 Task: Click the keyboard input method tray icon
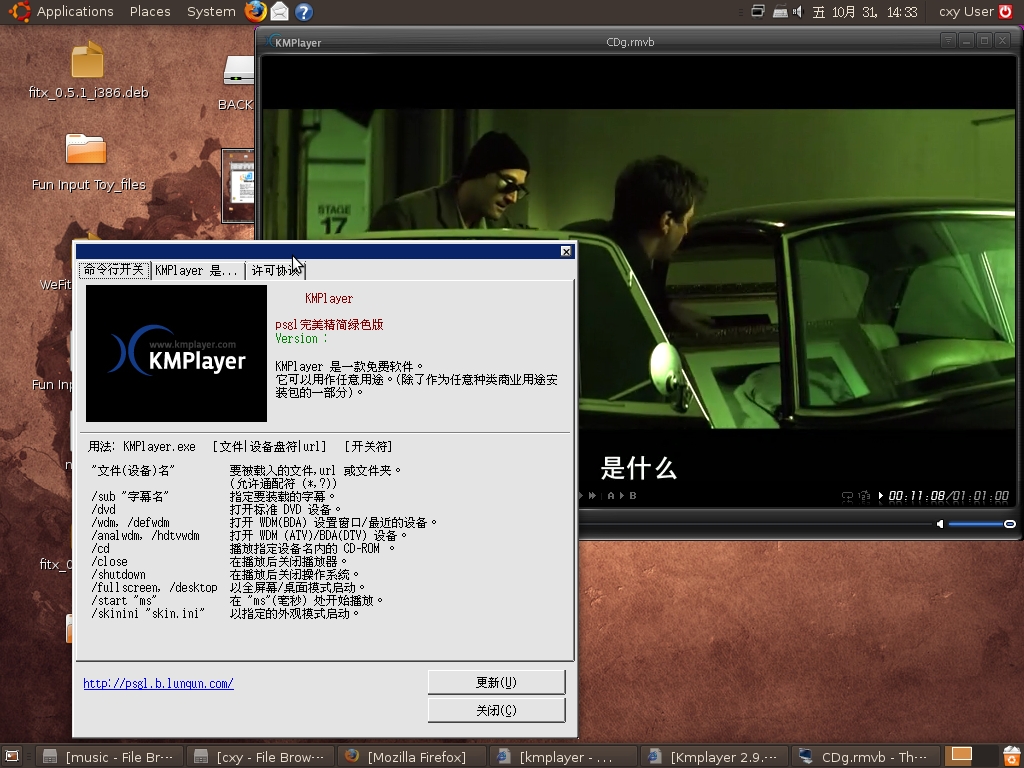pos(780,11)
